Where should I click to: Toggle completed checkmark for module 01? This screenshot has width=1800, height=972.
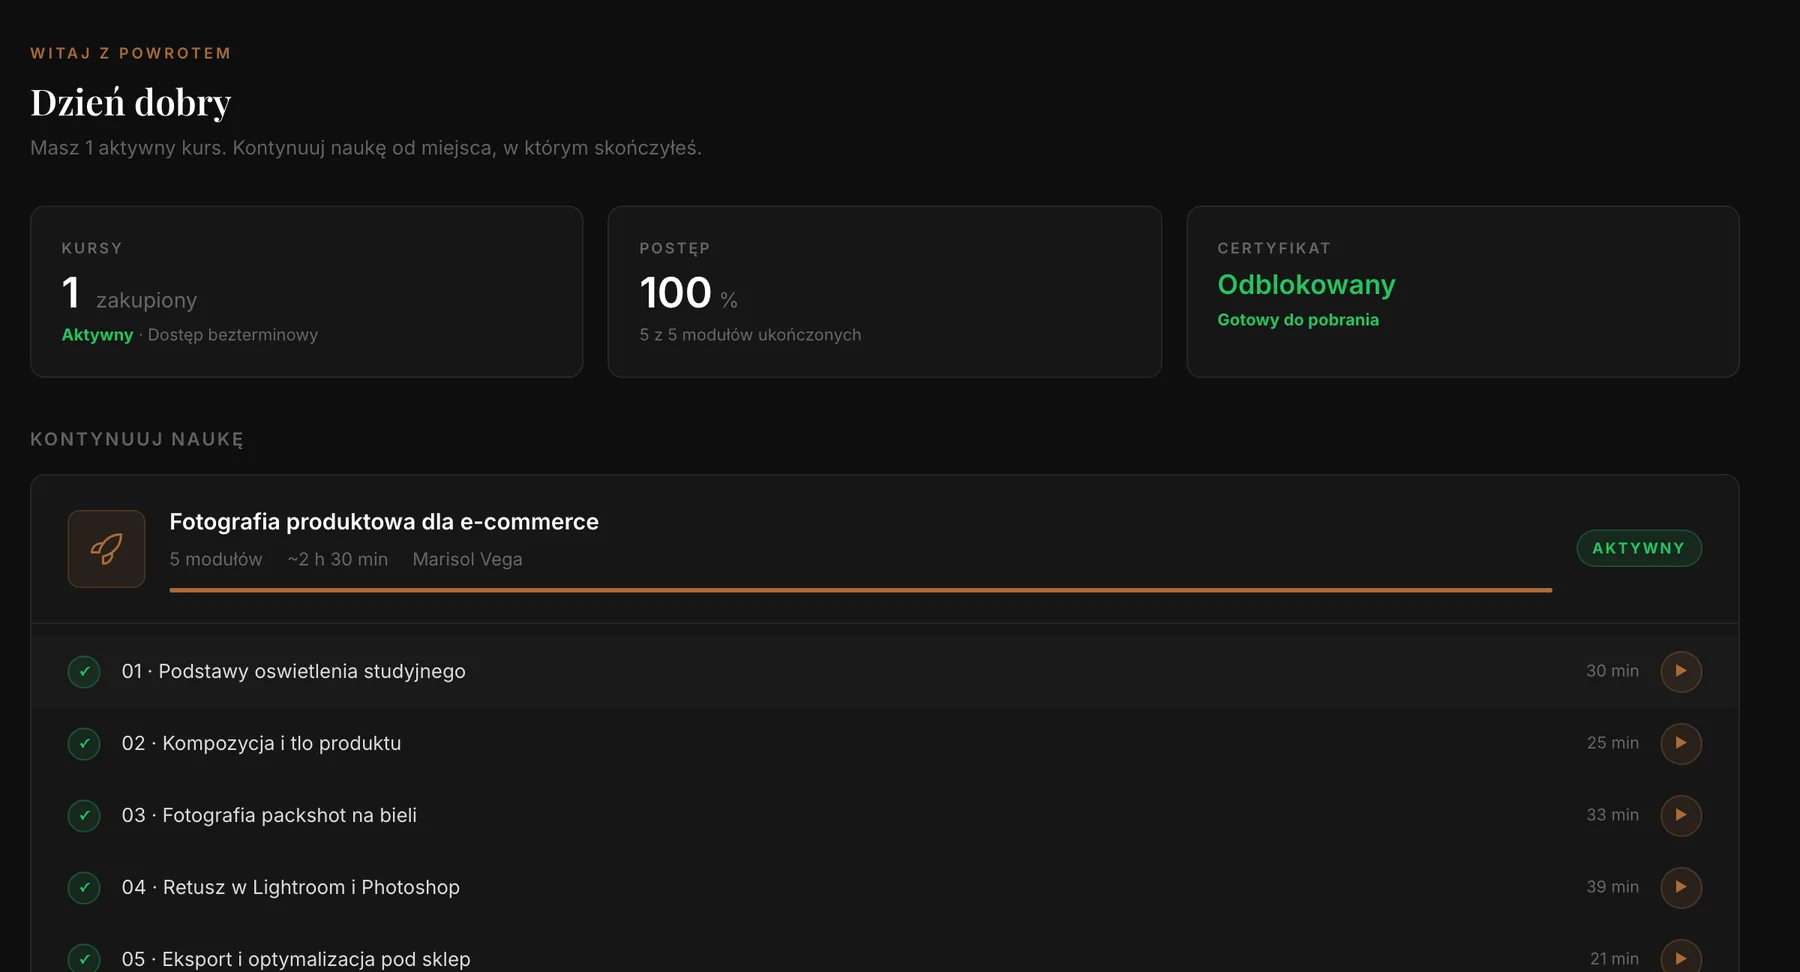coord(84,671)
